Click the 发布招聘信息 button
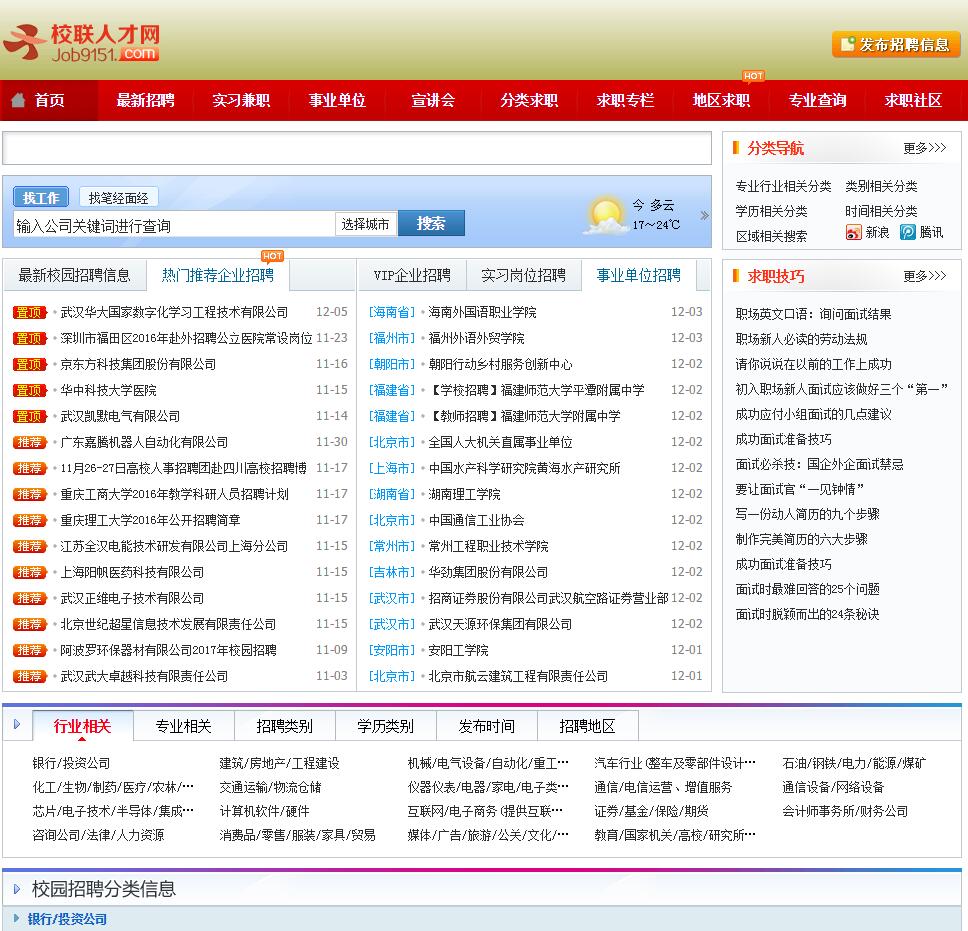Image resolution: width=968 pixels, height=931 pixels. (x=895, y=44)
